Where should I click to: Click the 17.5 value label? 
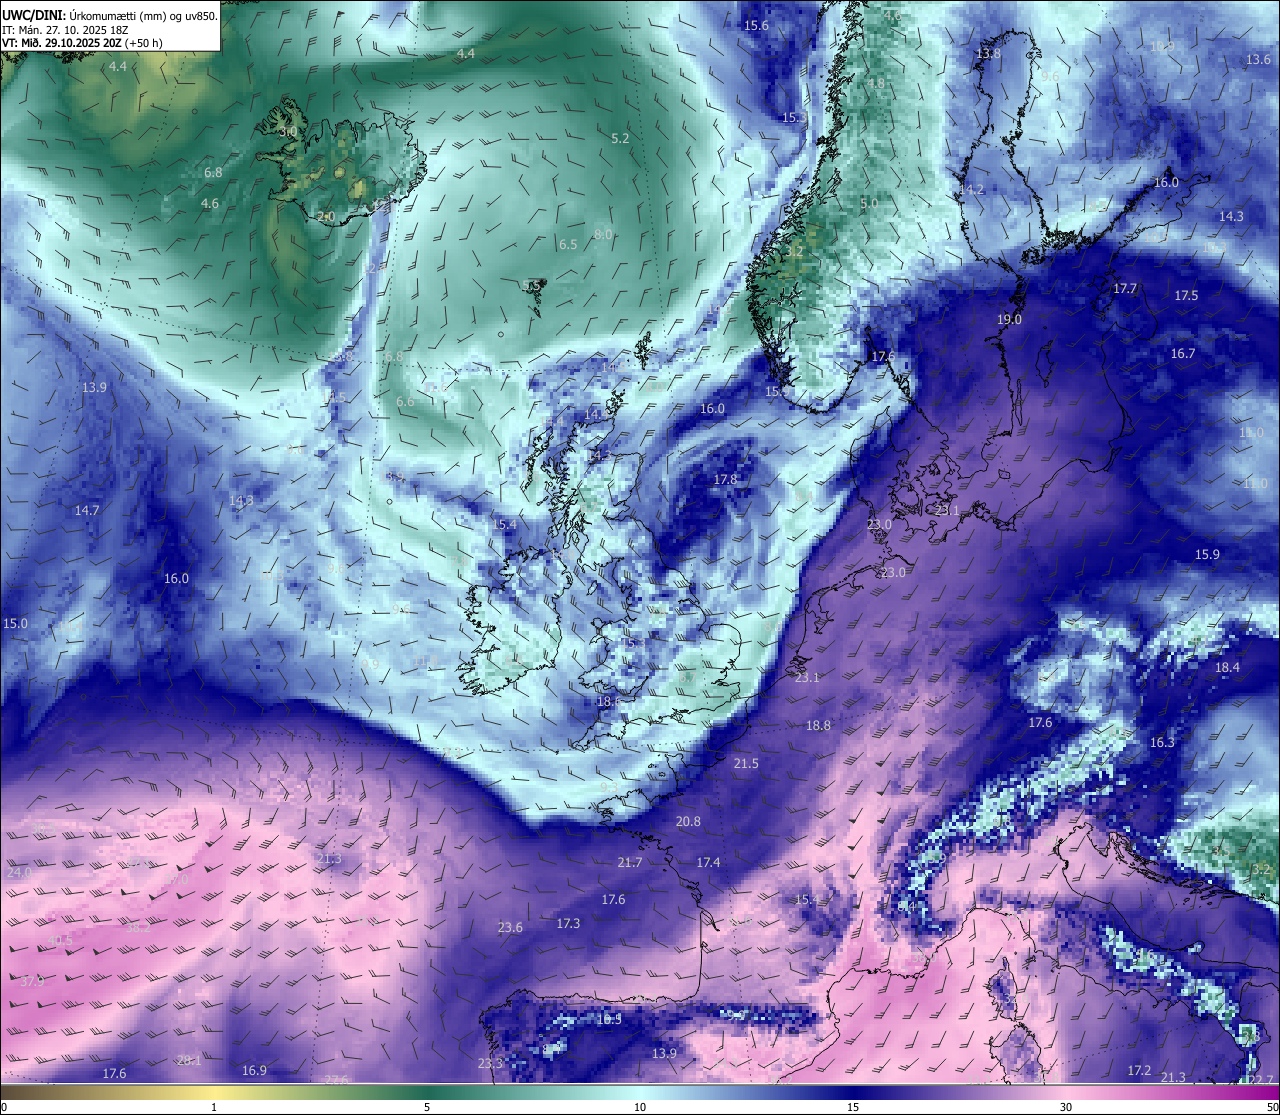click(1186, 296)
